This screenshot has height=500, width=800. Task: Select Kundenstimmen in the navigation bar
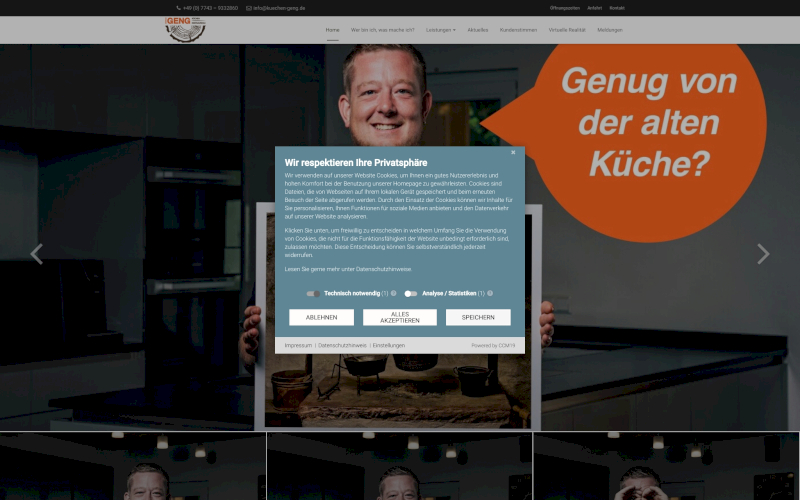(x=518, y=30)
